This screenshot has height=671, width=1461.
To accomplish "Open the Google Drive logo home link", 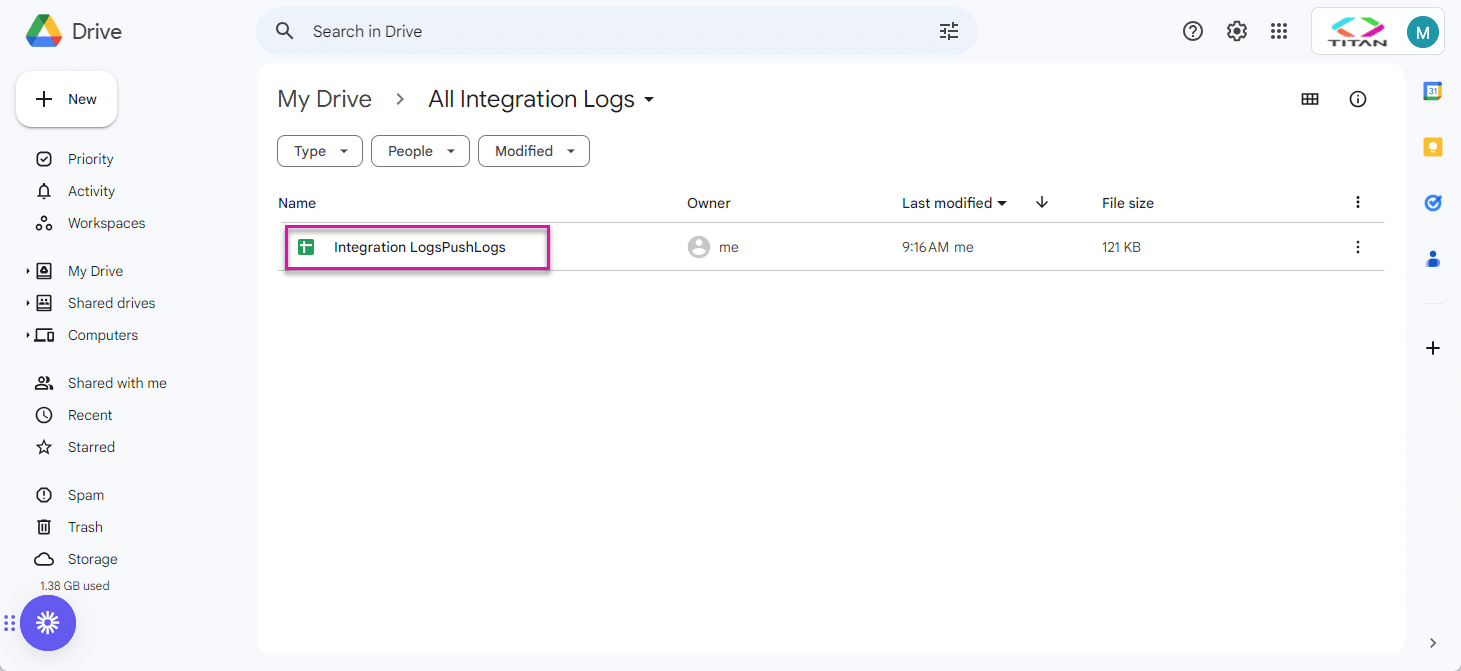I will pyautogui.click(x=74, y=31).
